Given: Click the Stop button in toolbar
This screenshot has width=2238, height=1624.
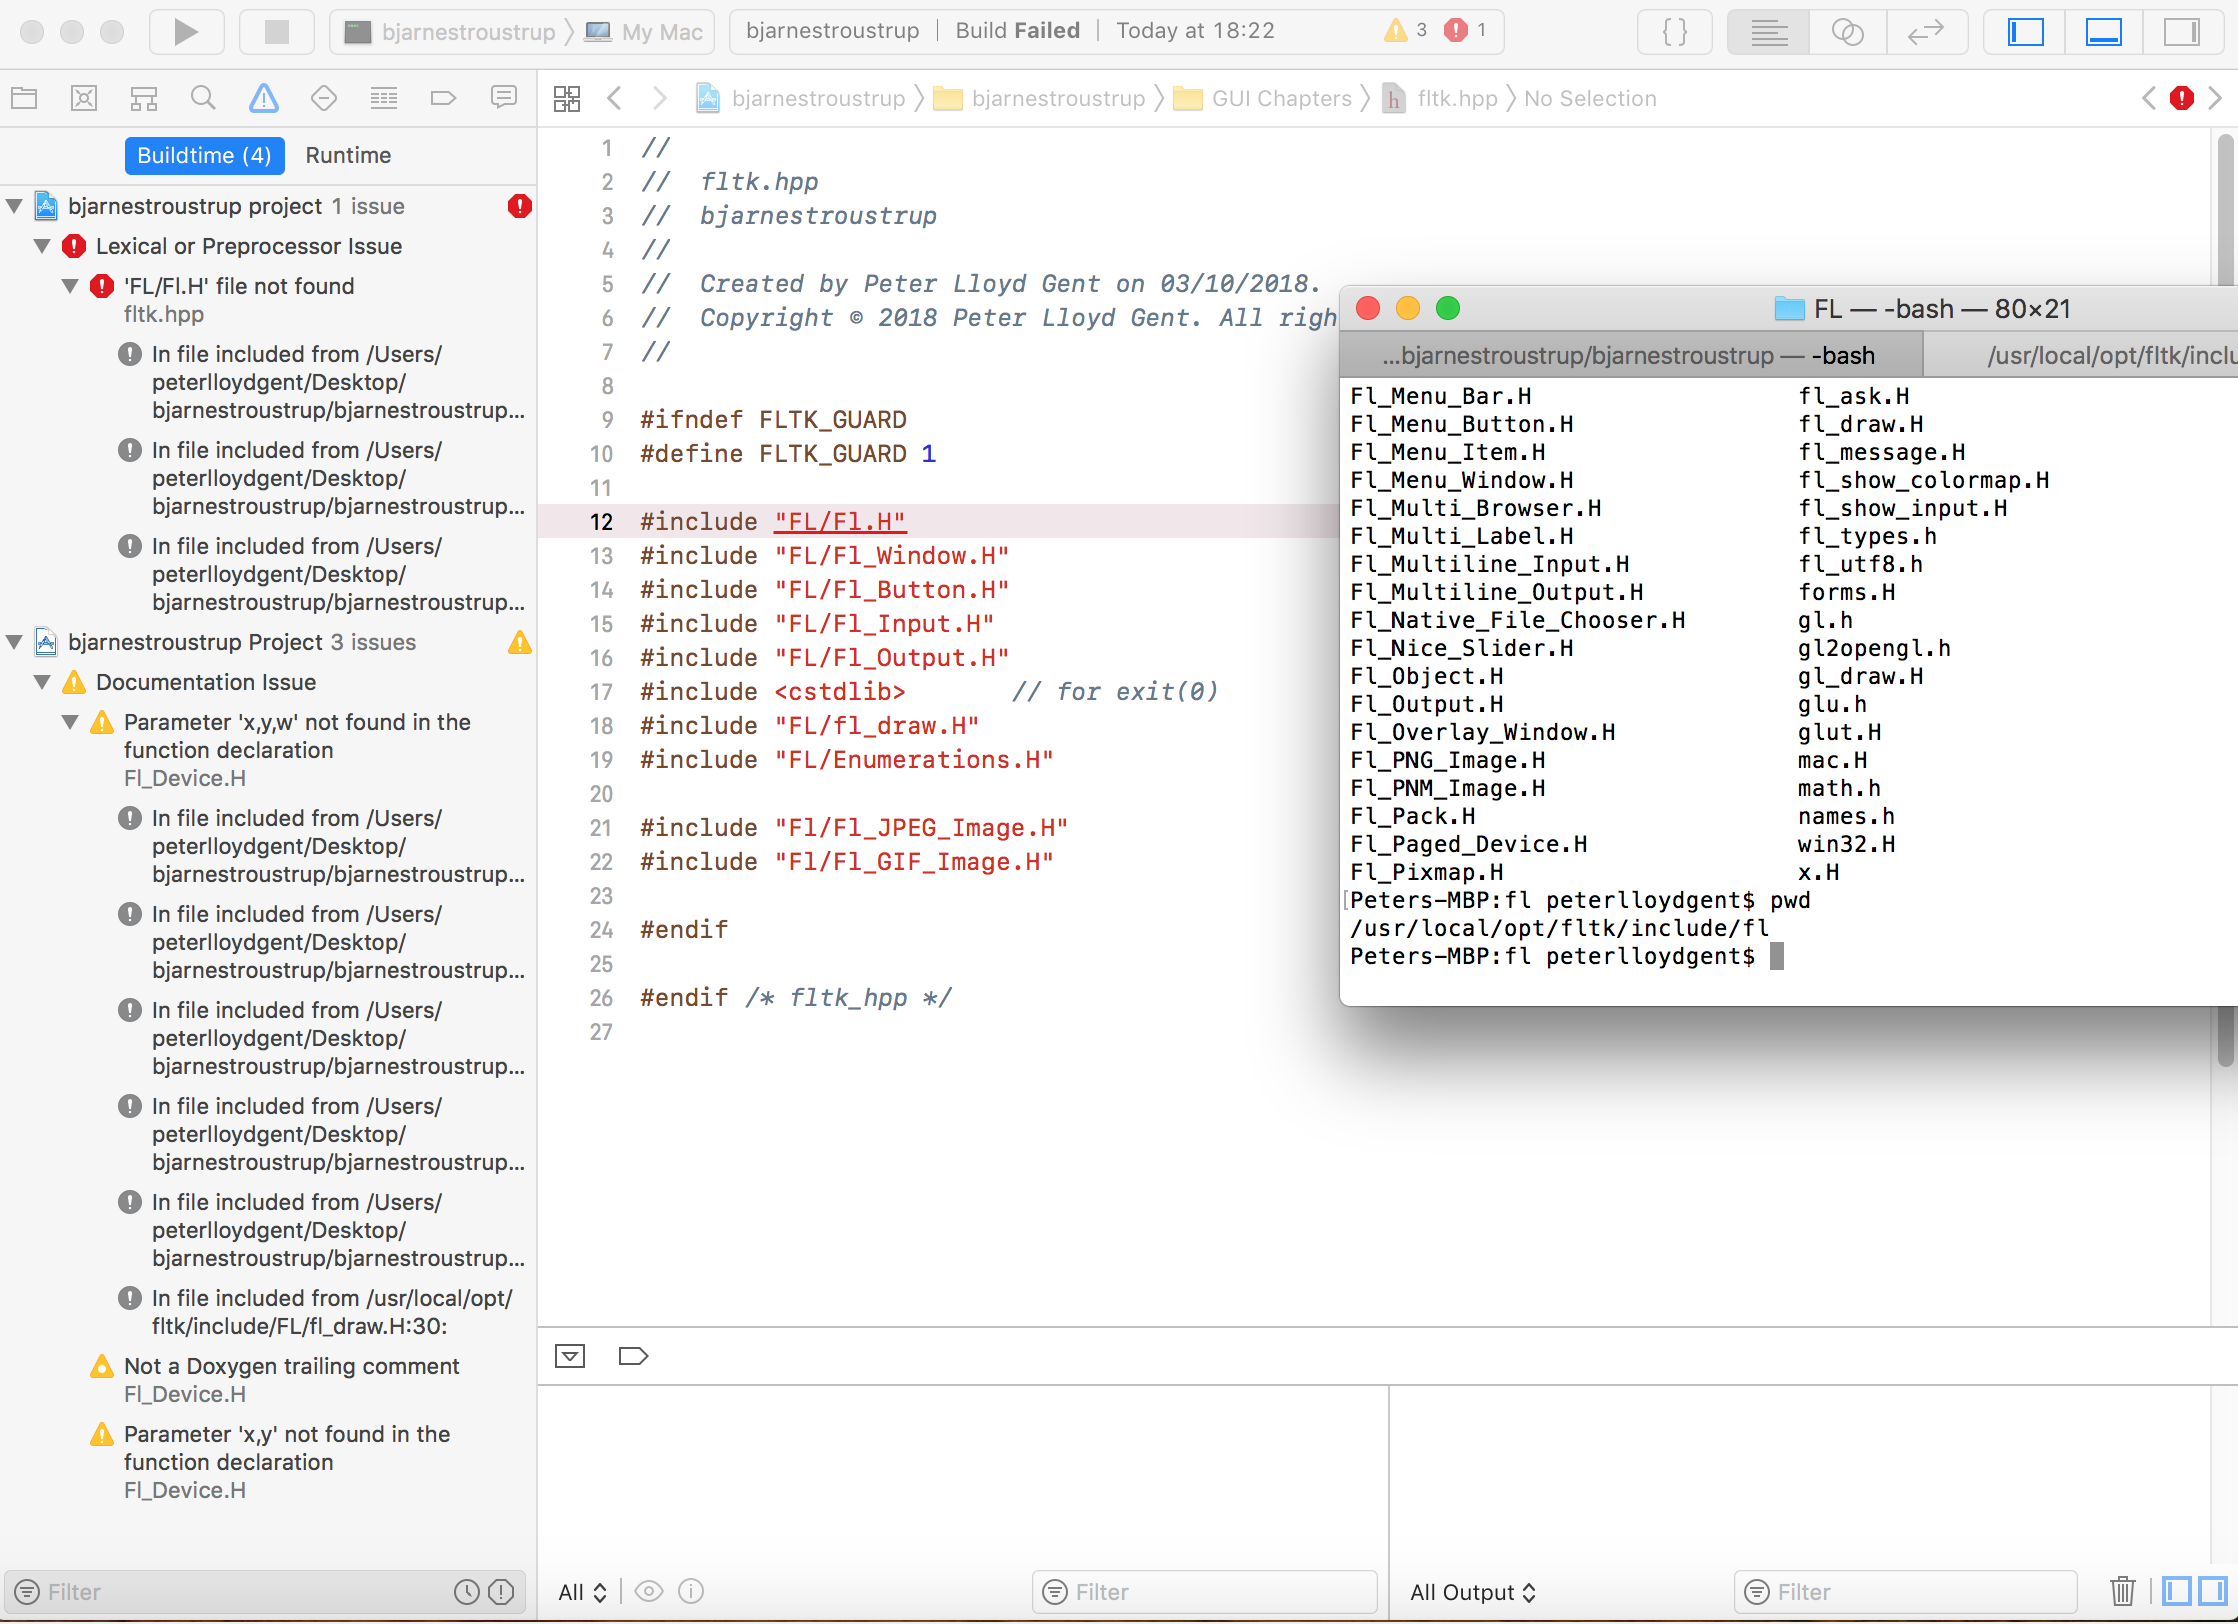Looking at the screenshot, I should tap(276, 32).
